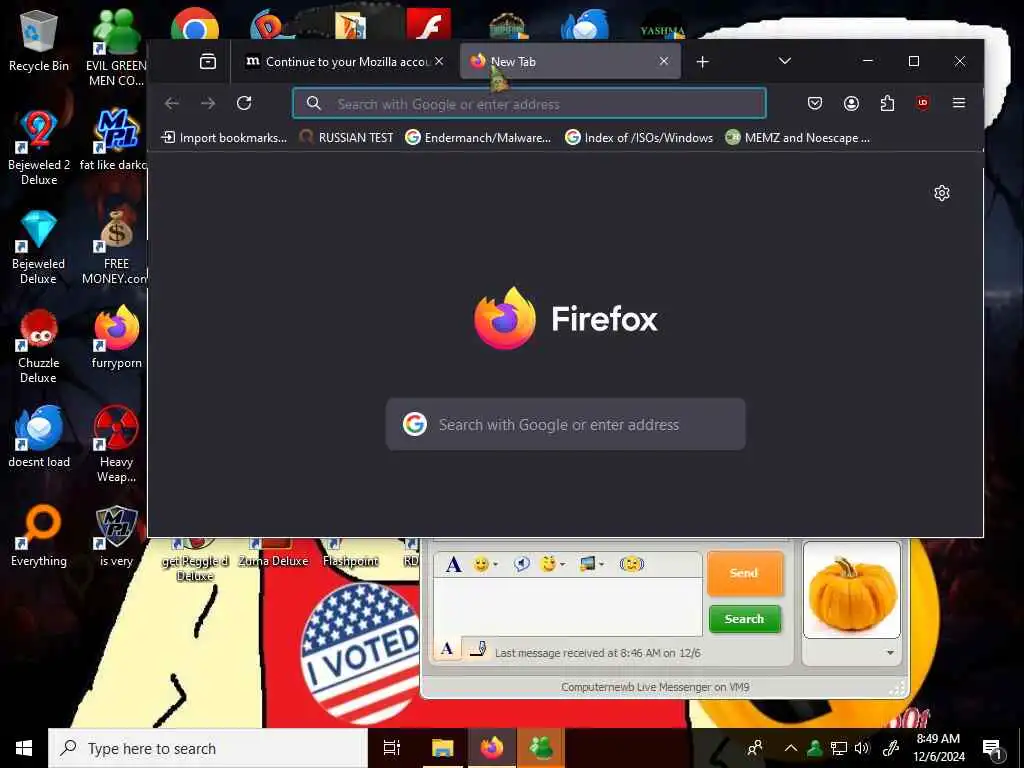The width and height of the screenshot is (1024, 768).
Task: Open Import bookmarks link
Action: click(x=224, y=138)
